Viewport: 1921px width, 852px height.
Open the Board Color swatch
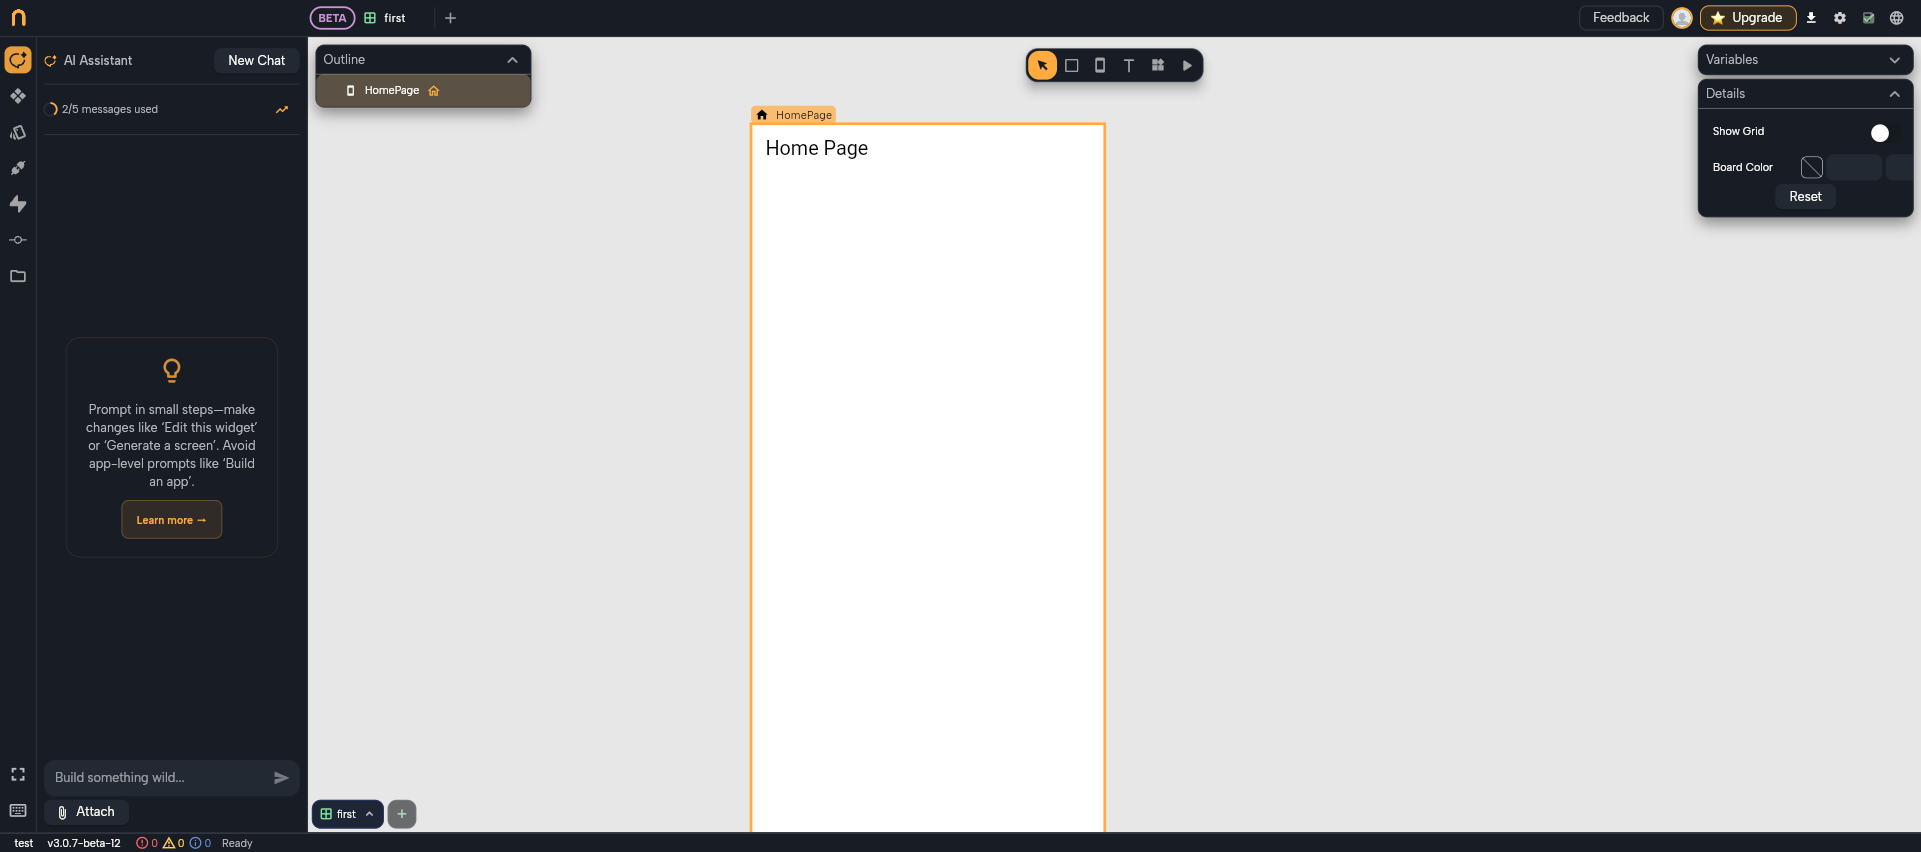point(1811,167)
